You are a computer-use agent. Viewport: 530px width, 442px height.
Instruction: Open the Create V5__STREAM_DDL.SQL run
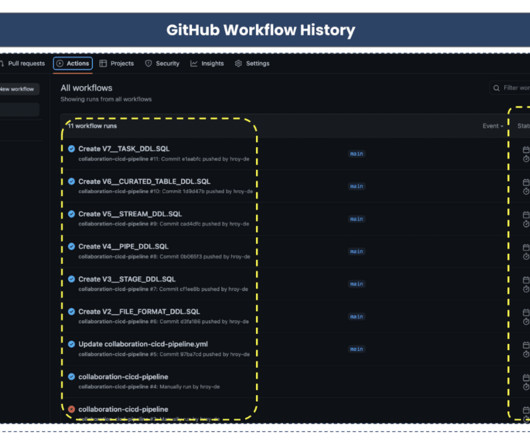(130, 214)
